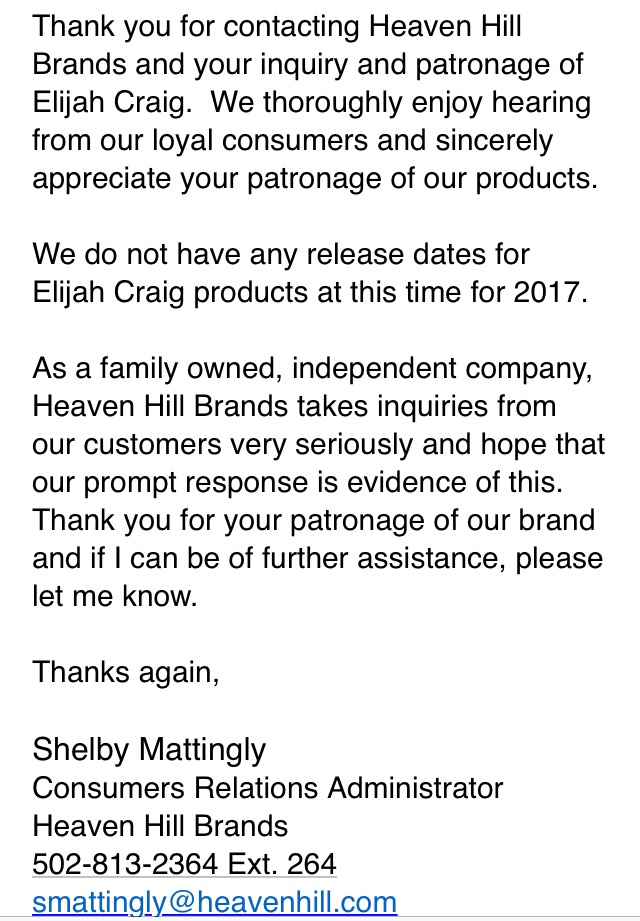Click the opening 'Thank you for contacting' line

tap(277, 26)
